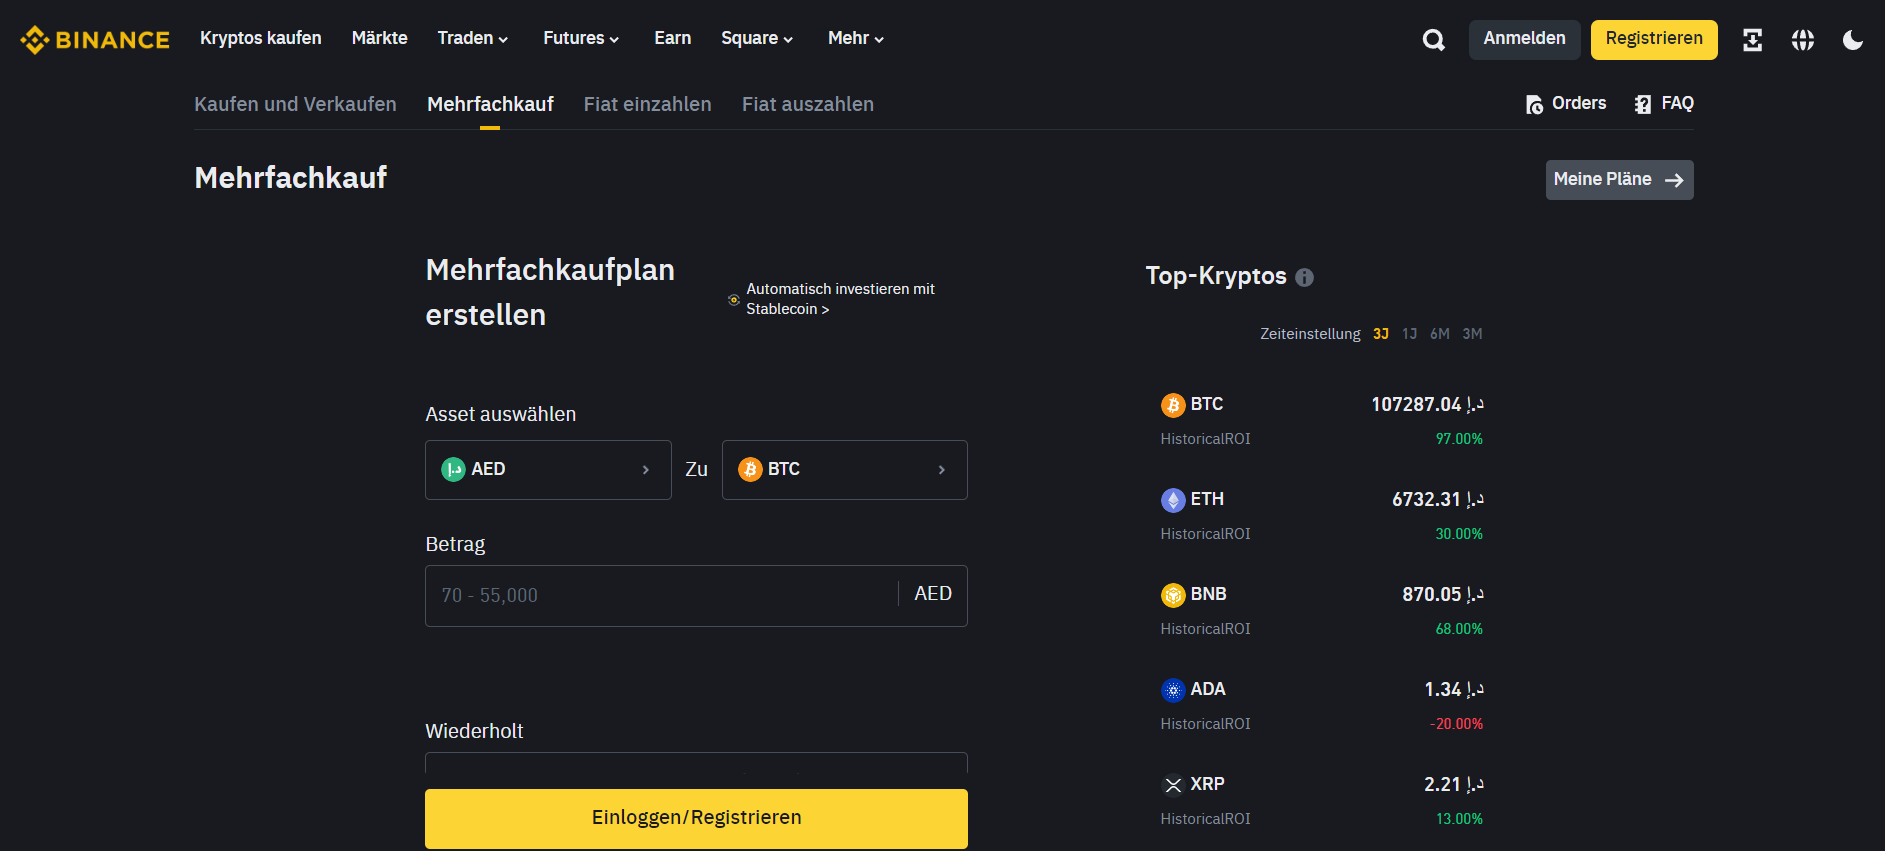This screenshot has height=851, width=1885.
Task: Toggle dark mode moon icon
Action: [x=1853, y=40]
